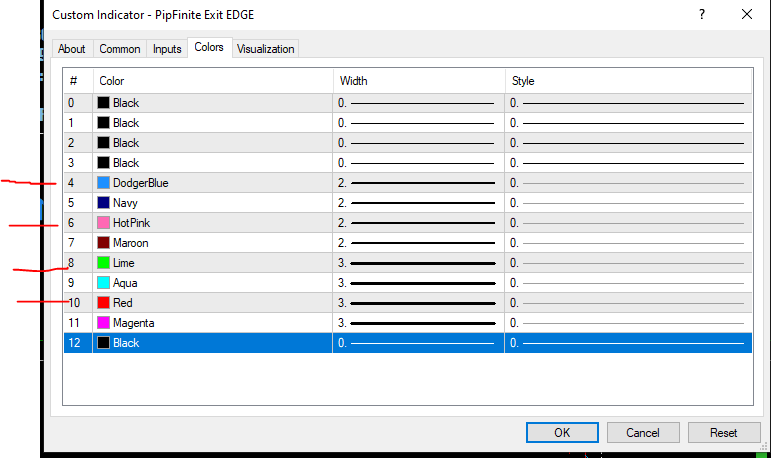Select row number 9

click(71, 283)
